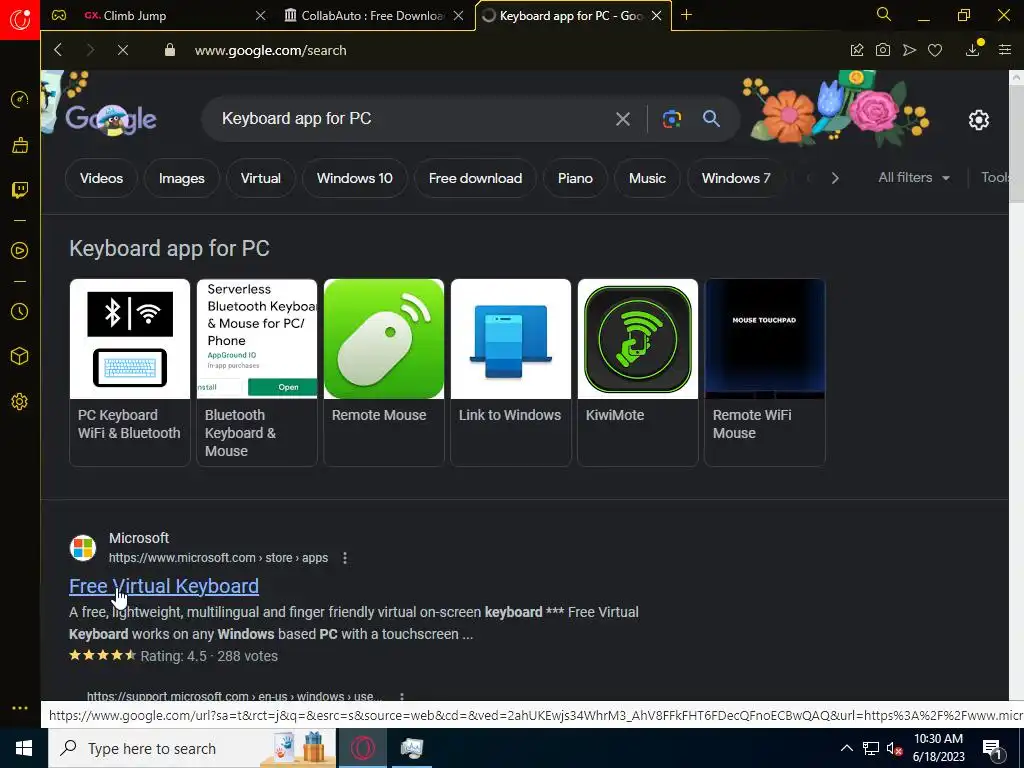
Task: Select the Windows 7 filter chip
Action: tap(736, 178)
